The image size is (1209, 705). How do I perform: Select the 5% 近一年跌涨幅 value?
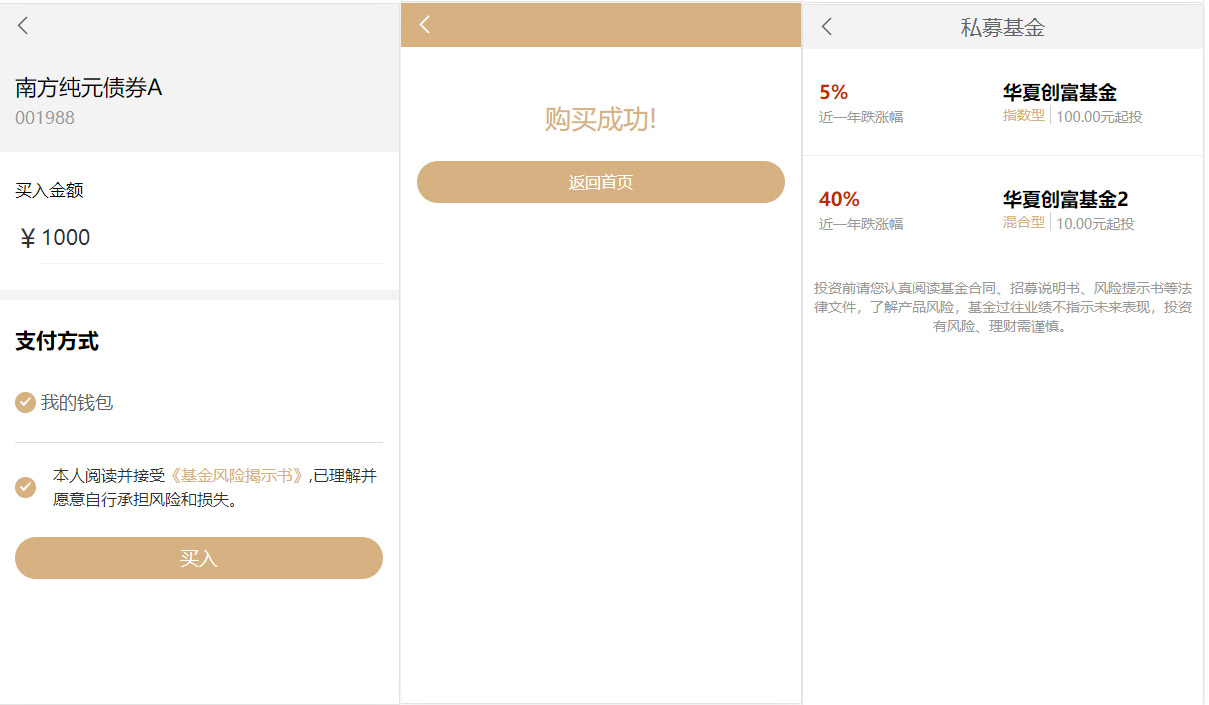coord(834,92)
